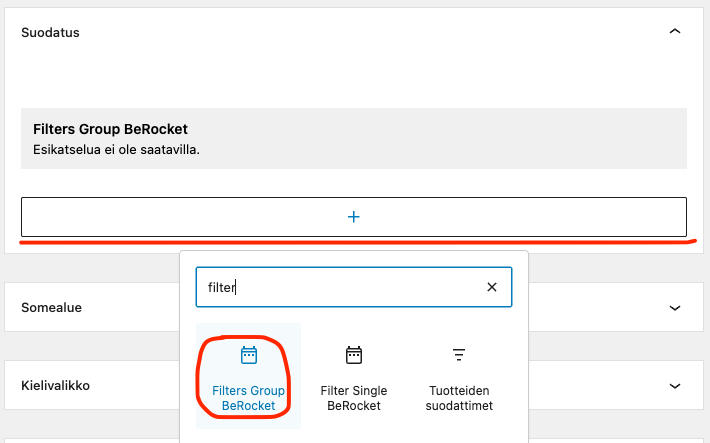
Task: Click the Somealue panel title
Action: 52,308
